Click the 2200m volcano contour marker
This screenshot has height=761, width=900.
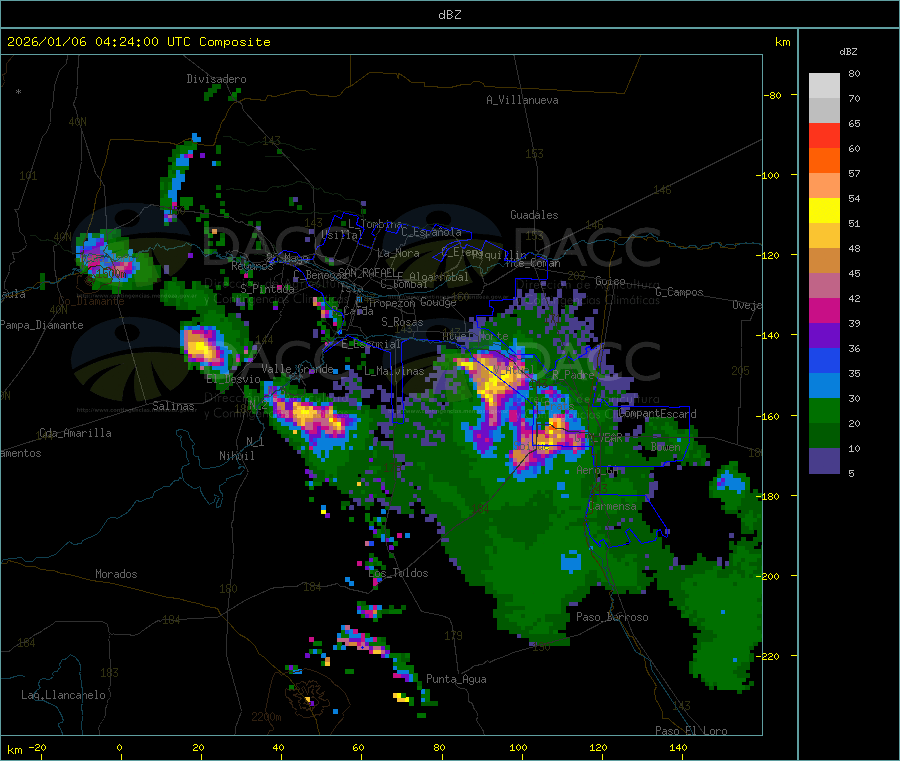[x=266, y=717]
